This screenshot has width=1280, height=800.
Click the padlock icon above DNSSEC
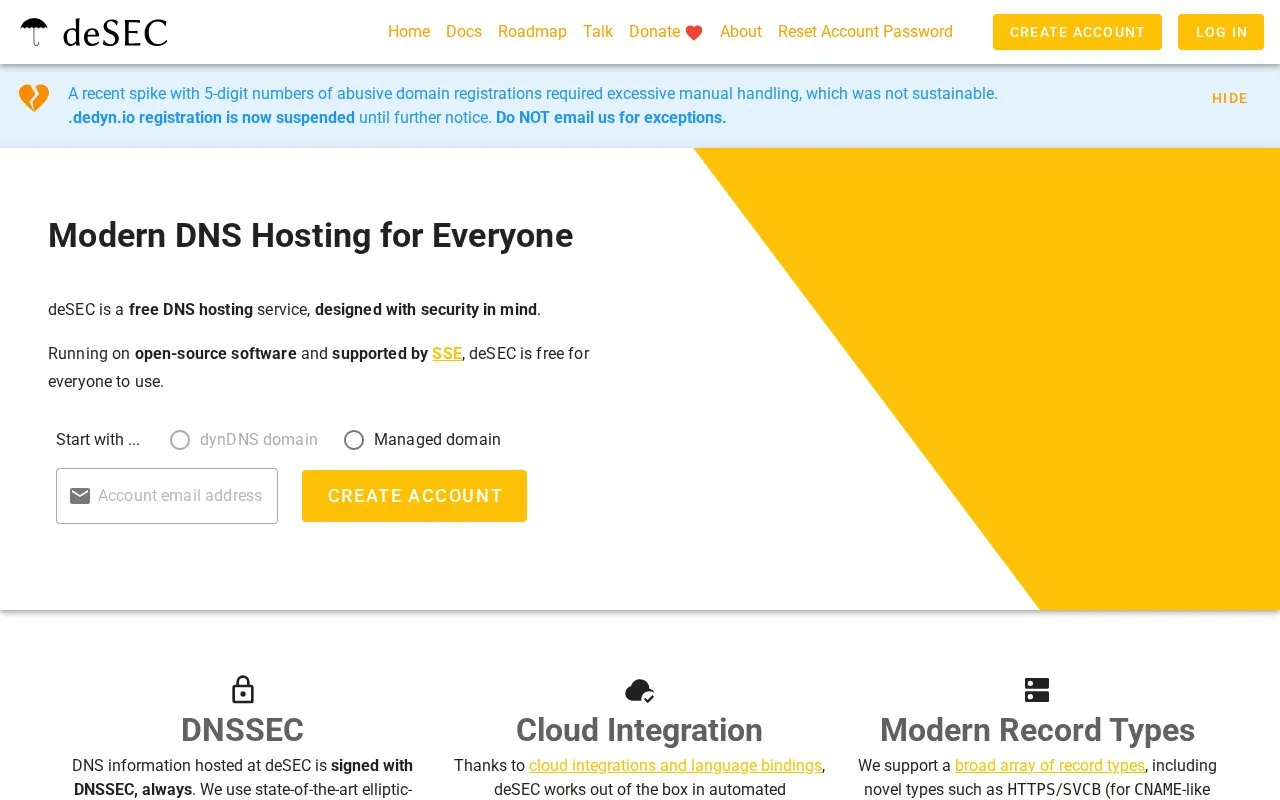coord(243,690)
